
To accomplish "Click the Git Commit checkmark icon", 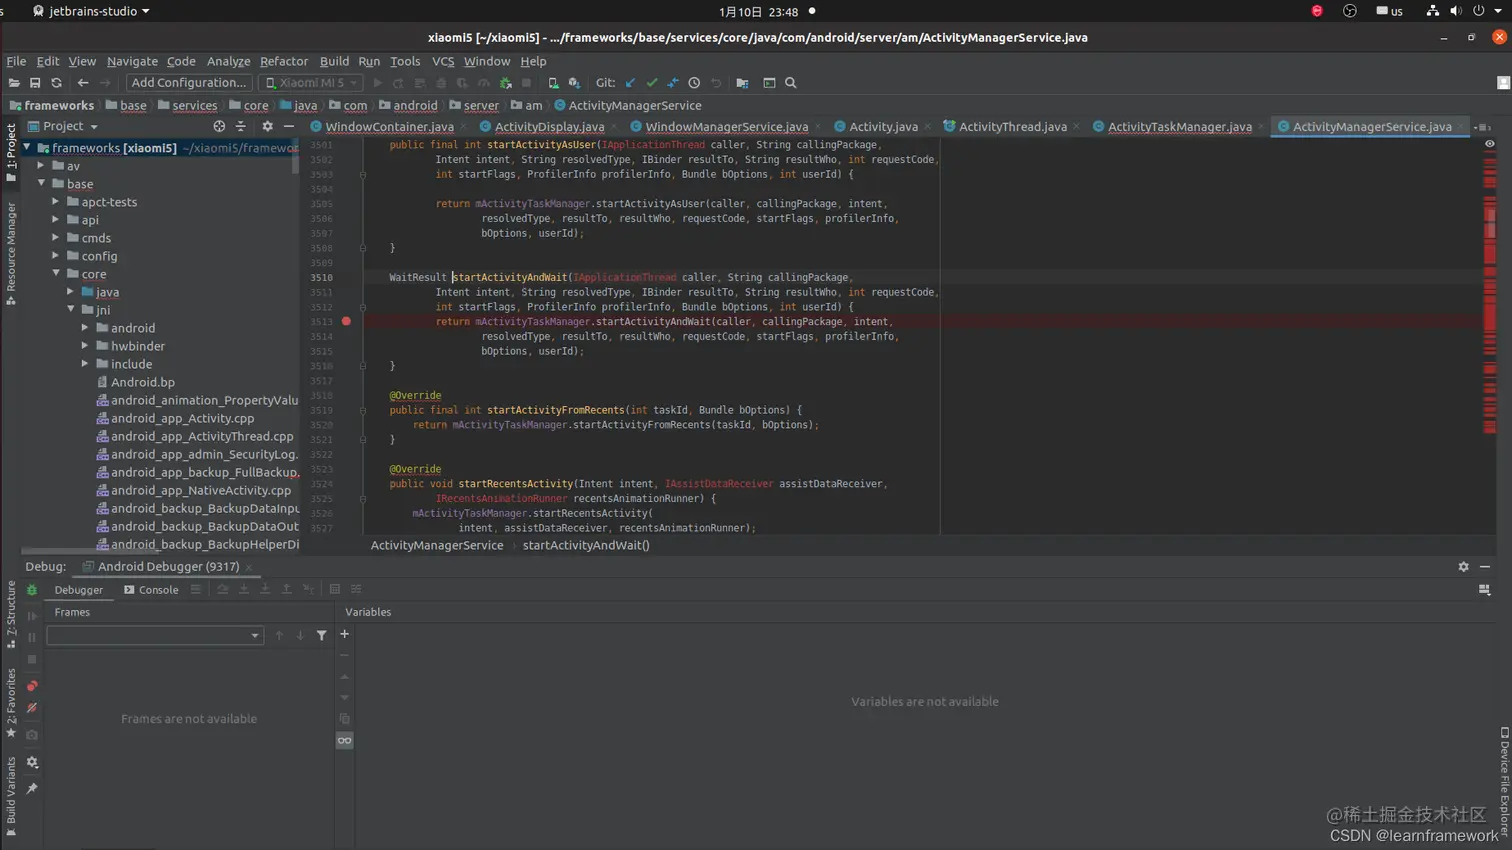I will point(652,83).
